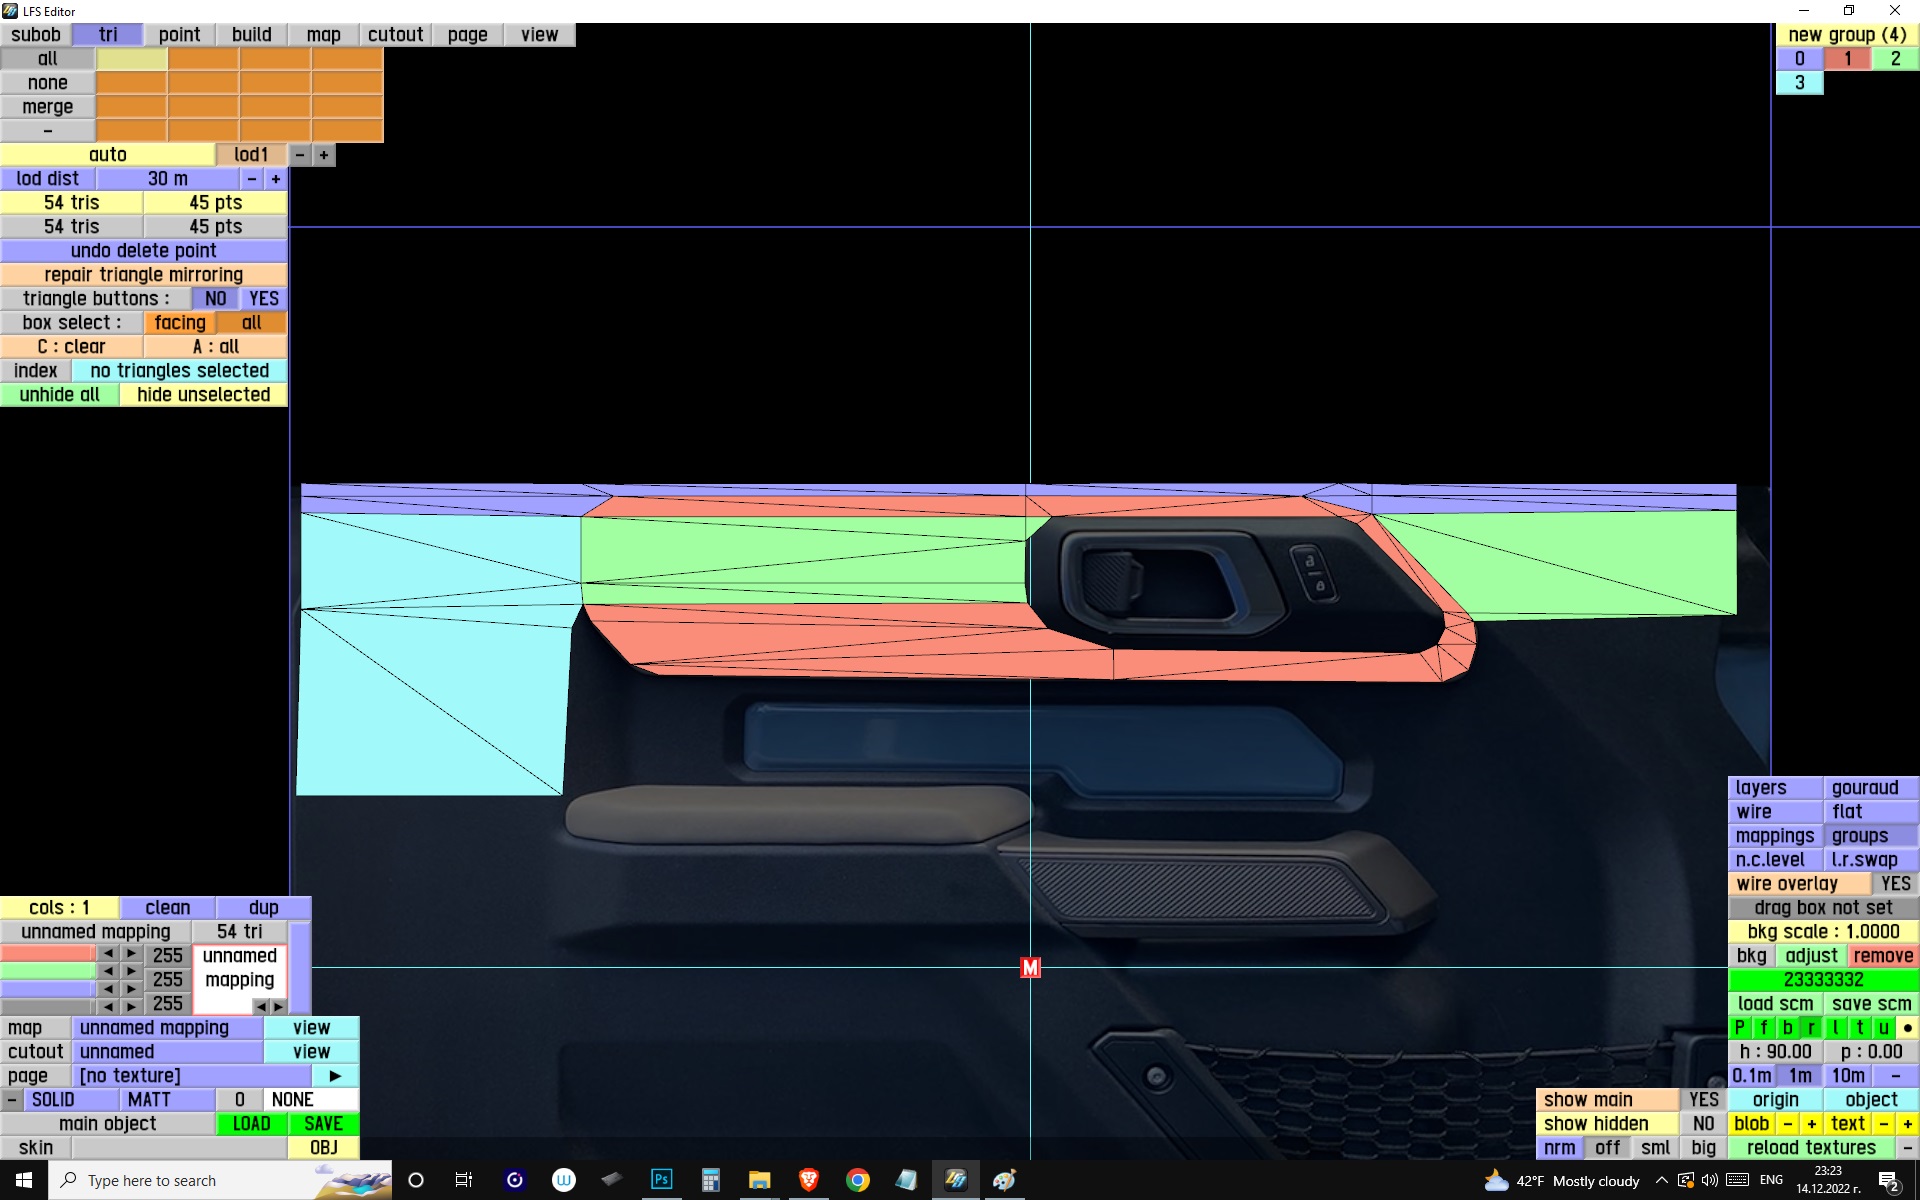This screenshot has width=1920, height=1200.
Task: Switch to the point tab
Action: (x=179, y=35)
